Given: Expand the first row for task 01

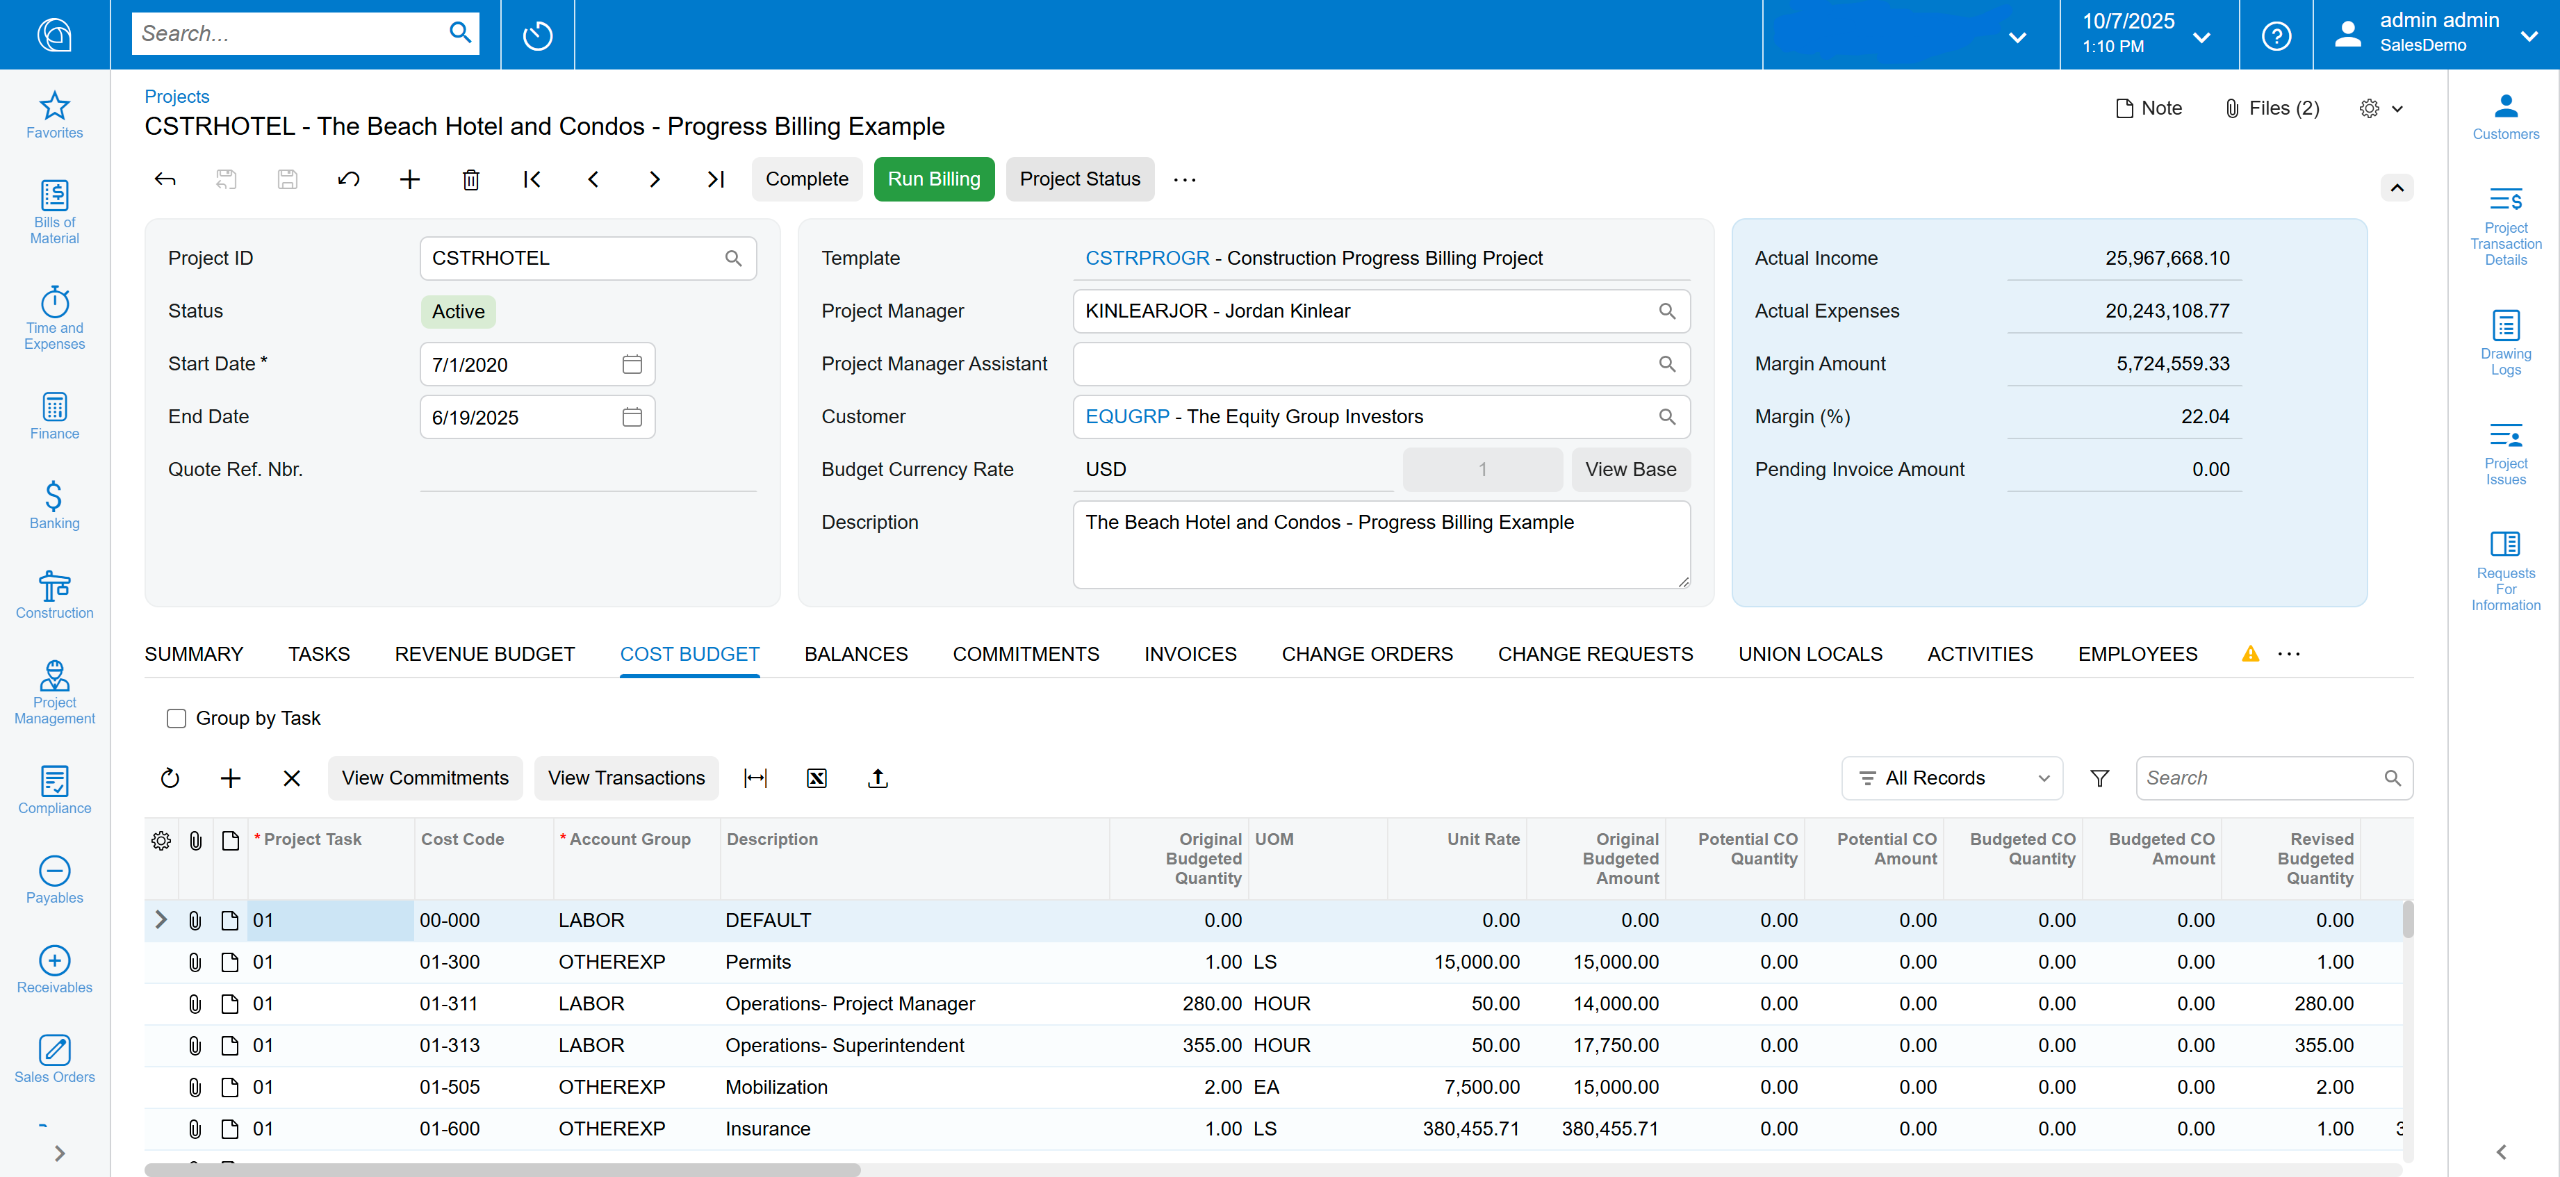Looking at the screenshot, I should (161, 920).
